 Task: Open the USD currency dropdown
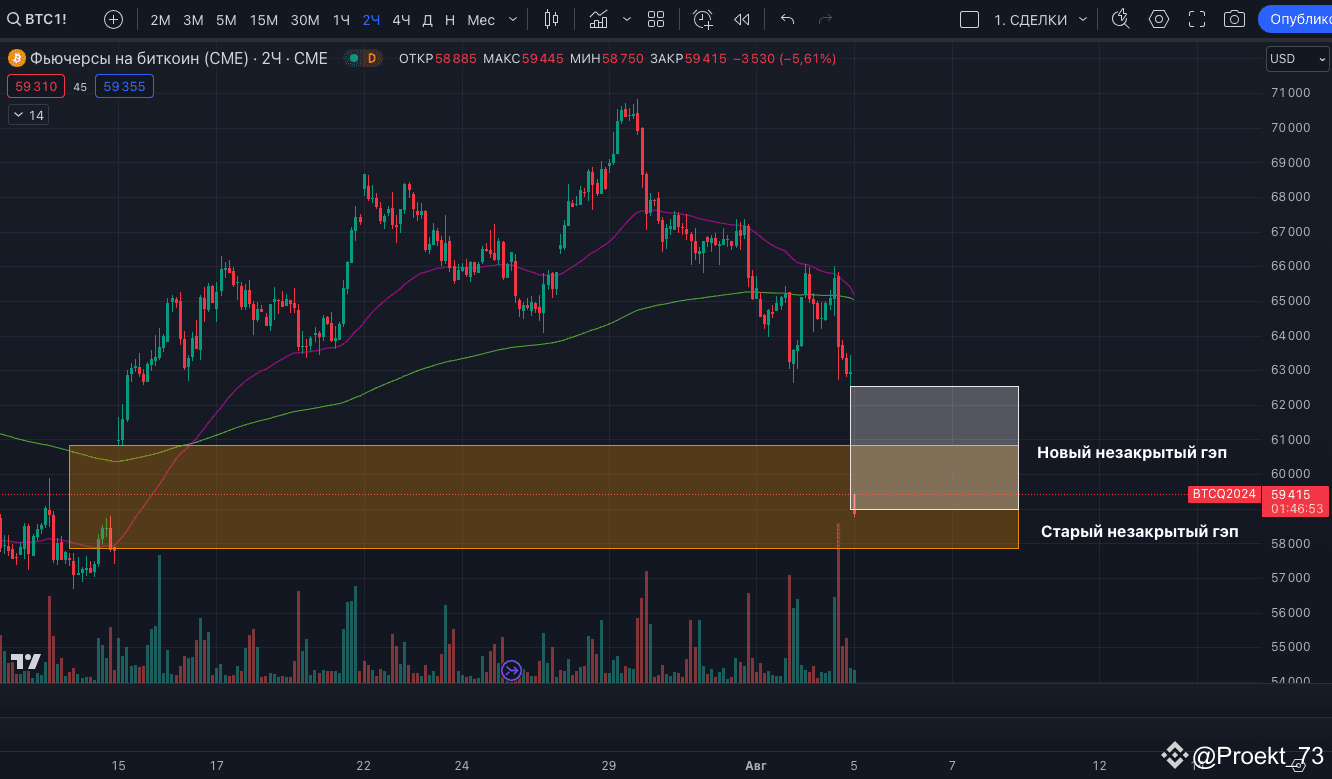(x=1297, y=58)
